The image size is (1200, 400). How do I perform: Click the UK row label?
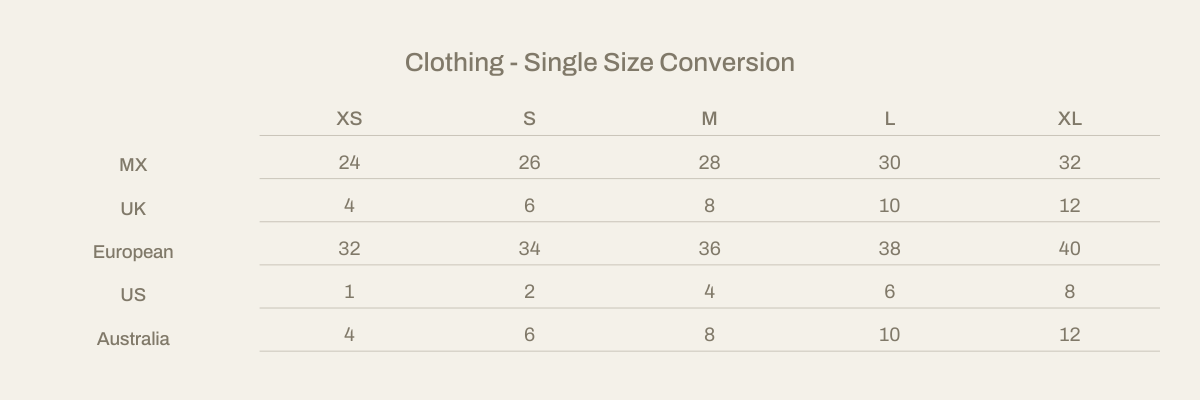(133, 208)
